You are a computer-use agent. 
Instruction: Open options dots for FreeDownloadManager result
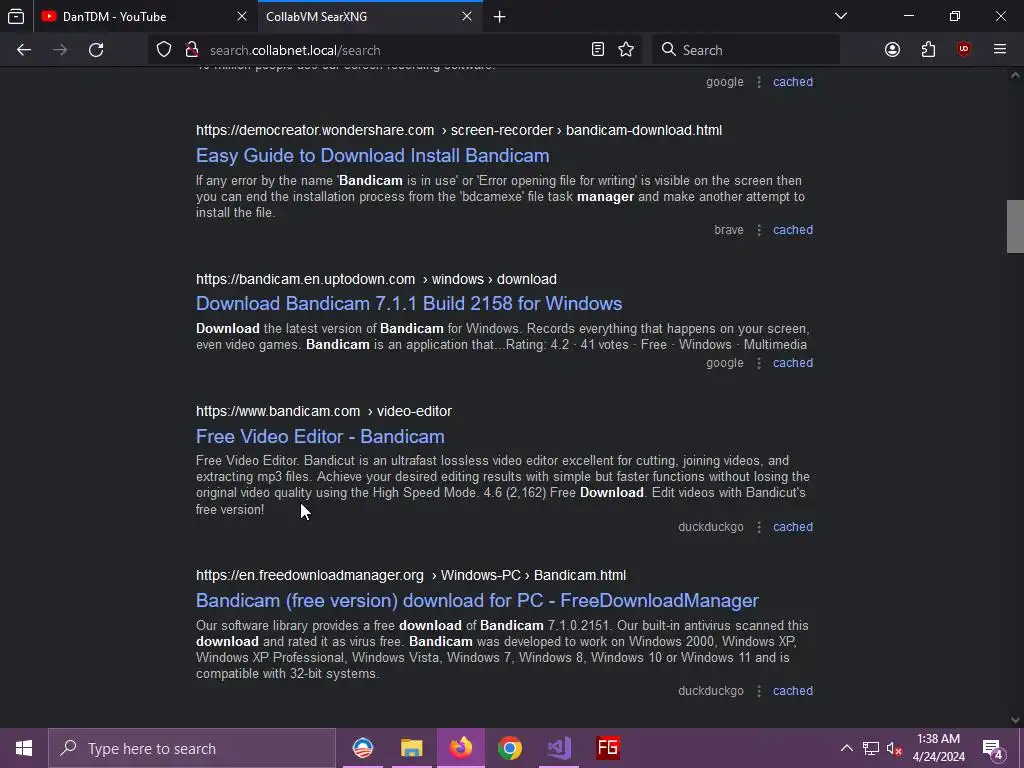(x=759, y=691)
